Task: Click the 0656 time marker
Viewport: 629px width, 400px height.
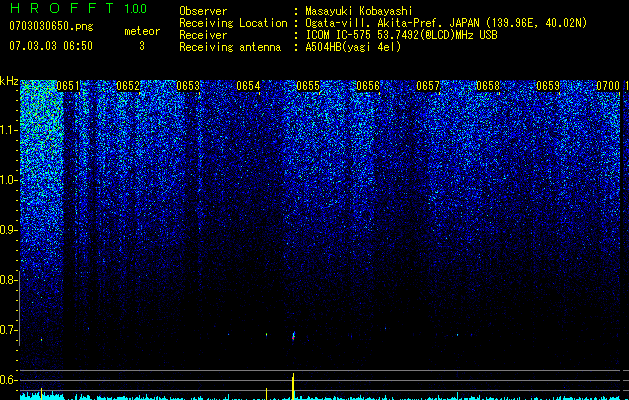Action: [x=368, y=86]
